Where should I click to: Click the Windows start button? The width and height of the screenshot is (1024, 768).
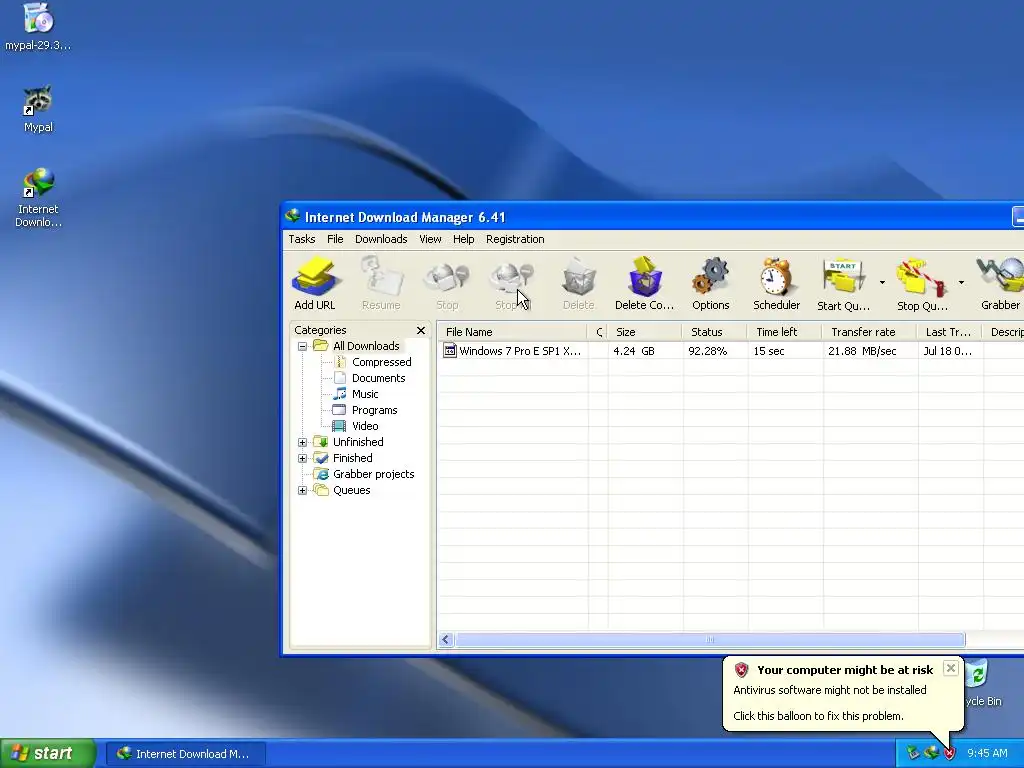pos(48,753)
